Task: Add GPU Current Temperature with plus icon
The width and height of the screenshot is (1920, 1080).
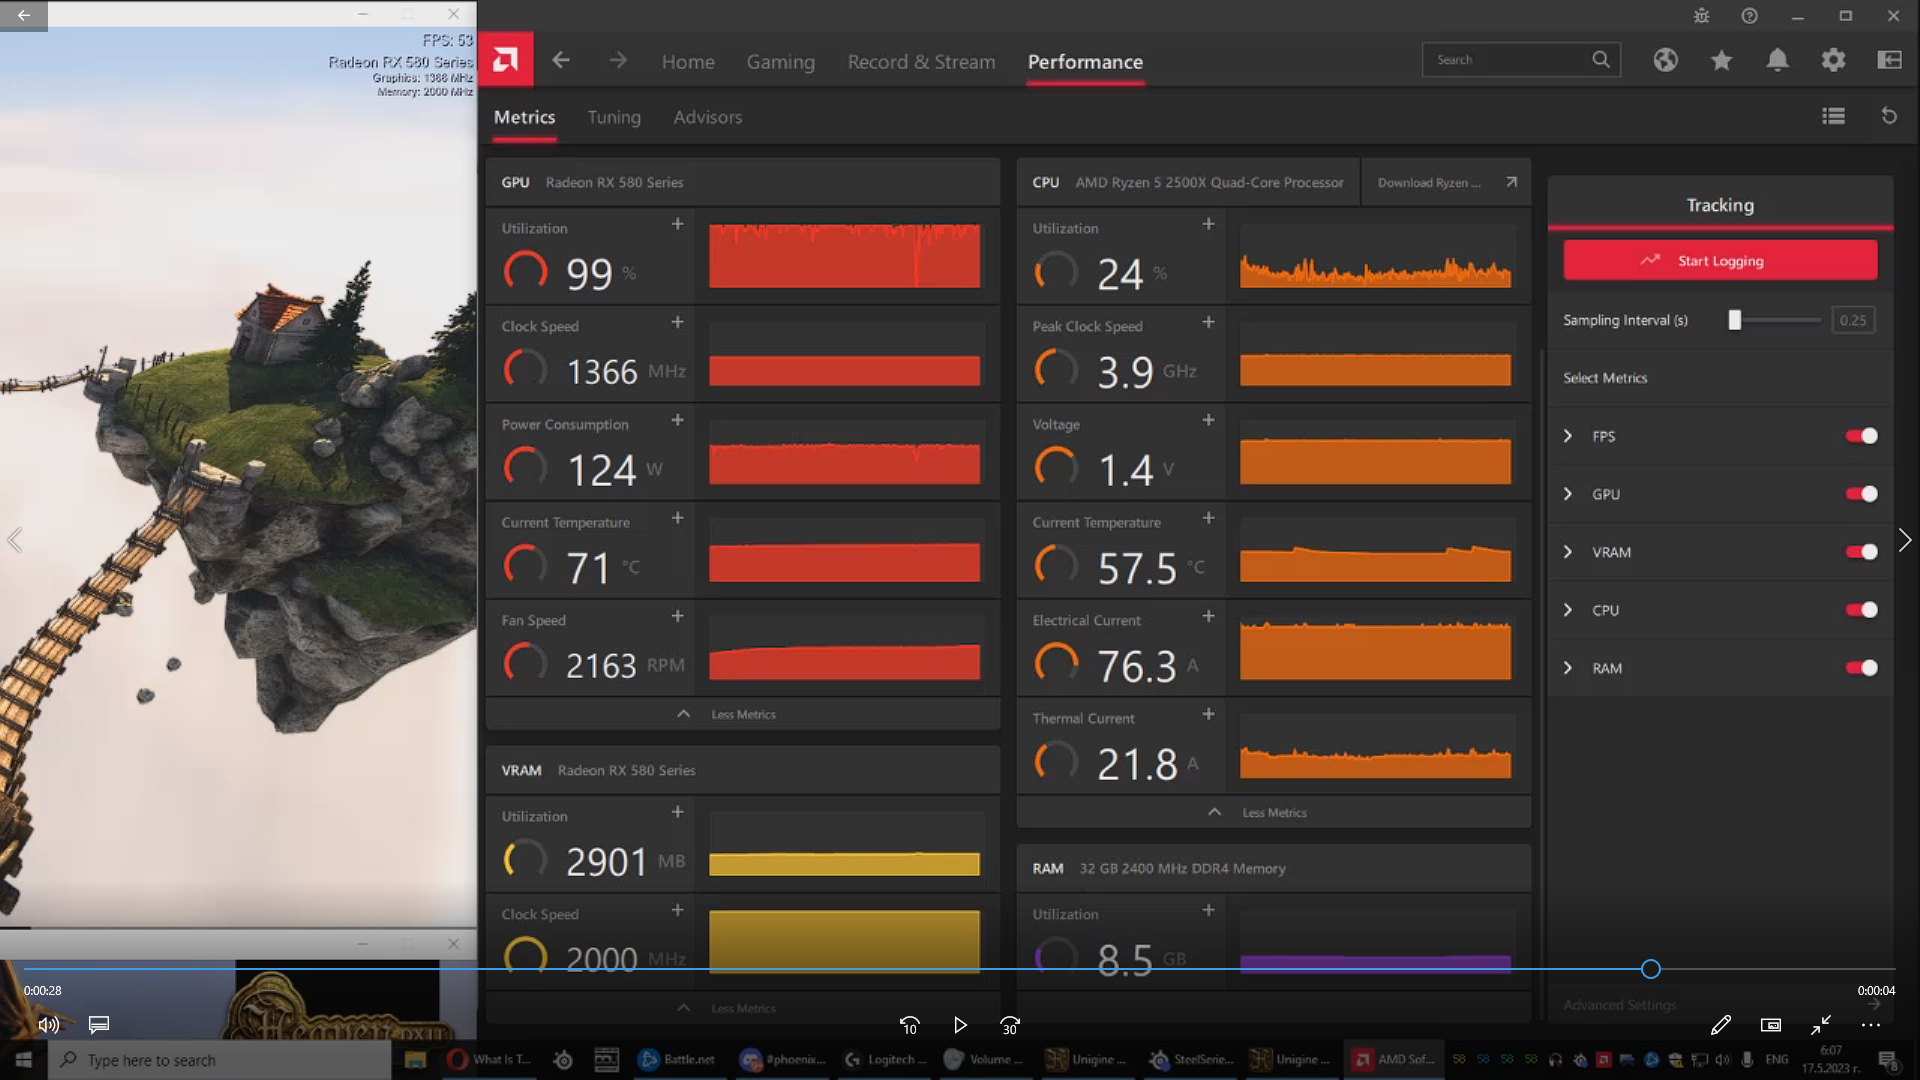Action: tap(677, 518)
